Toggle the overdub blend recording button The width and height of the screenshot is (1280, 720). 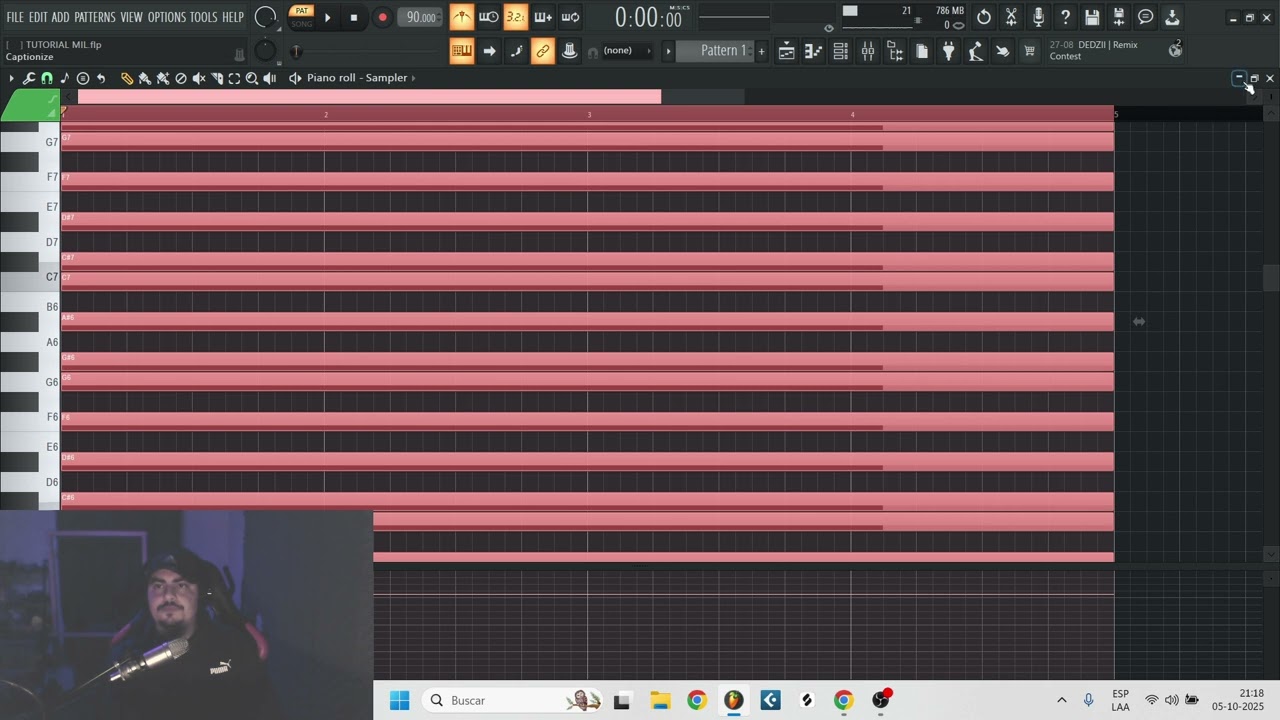[542, 17]
